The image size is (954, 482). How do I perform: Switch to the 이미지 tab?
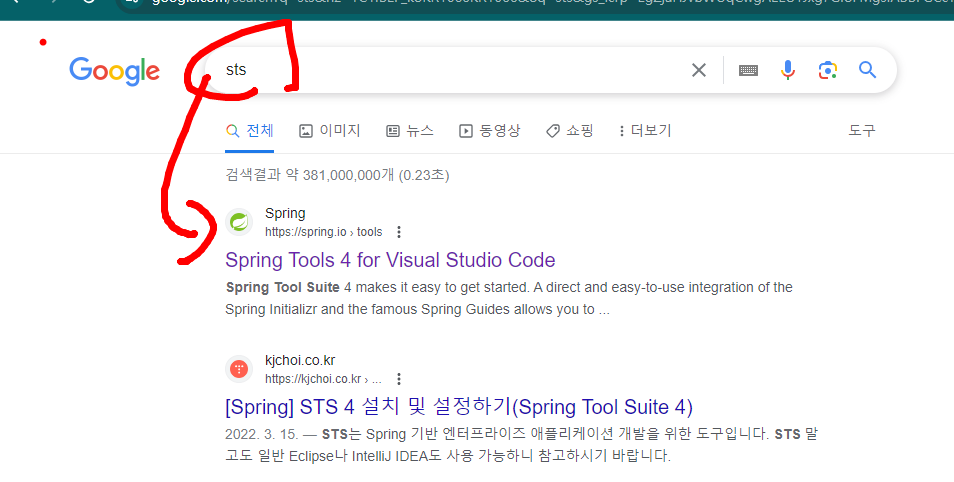330,131
